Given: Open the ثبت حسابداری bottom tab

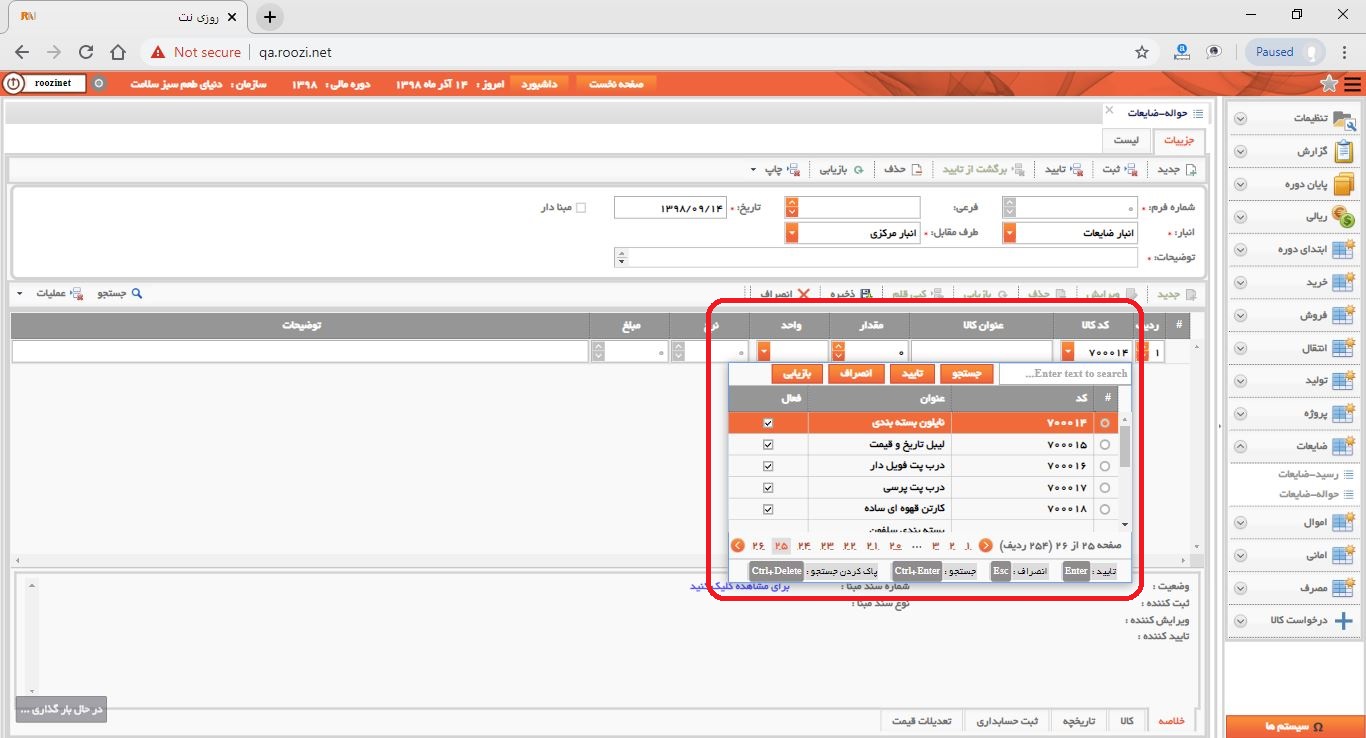Looking at the screenshot, I should [1007, 721].
